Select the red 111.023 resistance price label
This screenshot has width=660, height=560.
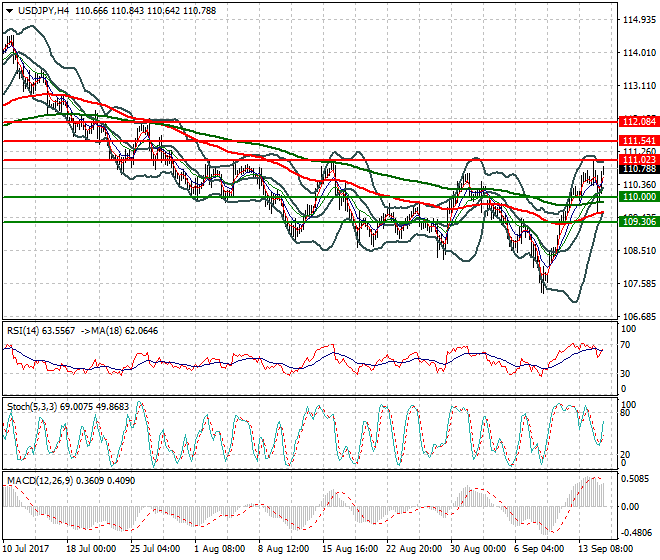tap(639, 160)
